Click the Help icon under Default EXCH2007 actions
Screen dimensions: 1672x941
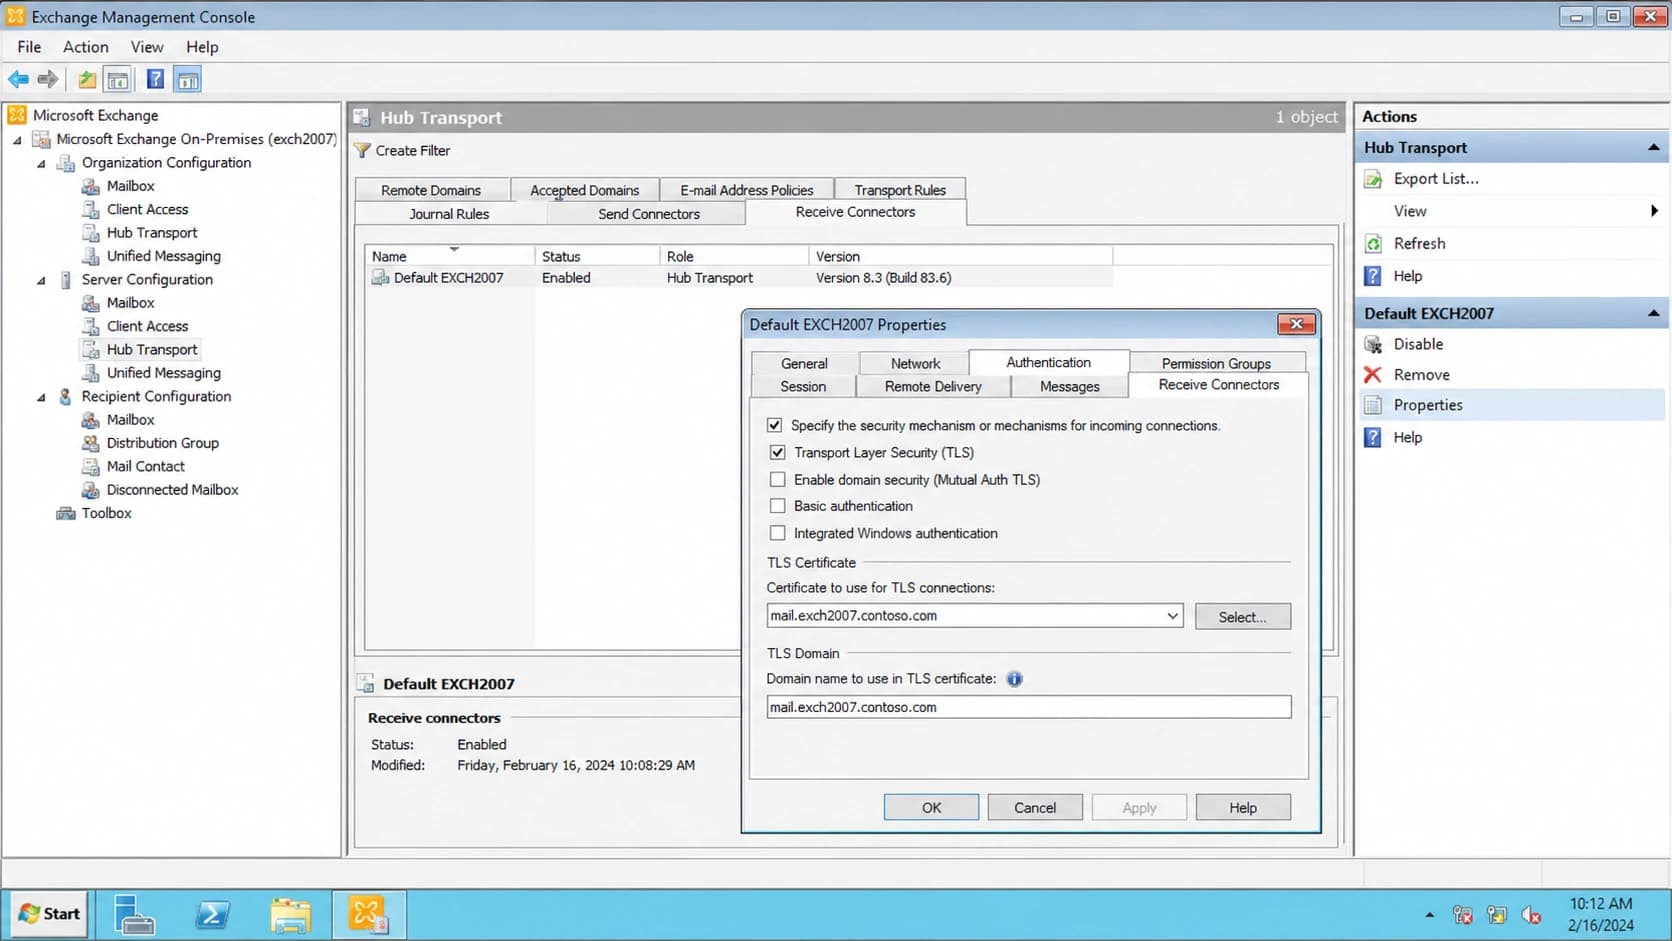pos(1373,437)
